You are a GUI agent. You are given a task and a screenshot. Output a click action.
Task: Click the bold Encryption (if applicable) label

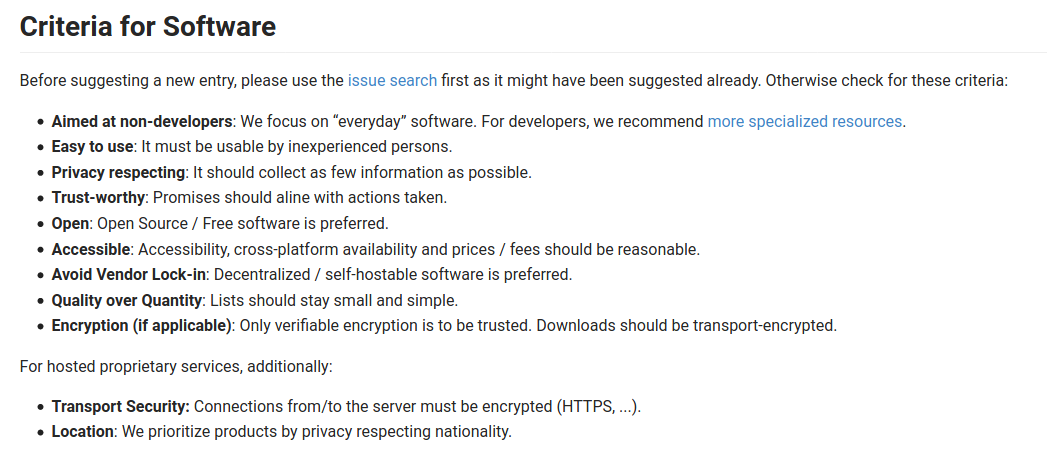(141, 325)
